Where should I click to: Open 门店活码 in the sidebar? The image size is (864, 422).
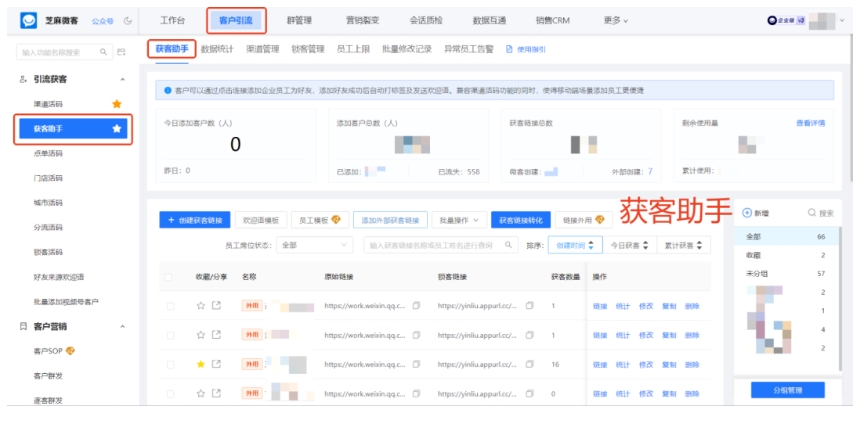48,178
